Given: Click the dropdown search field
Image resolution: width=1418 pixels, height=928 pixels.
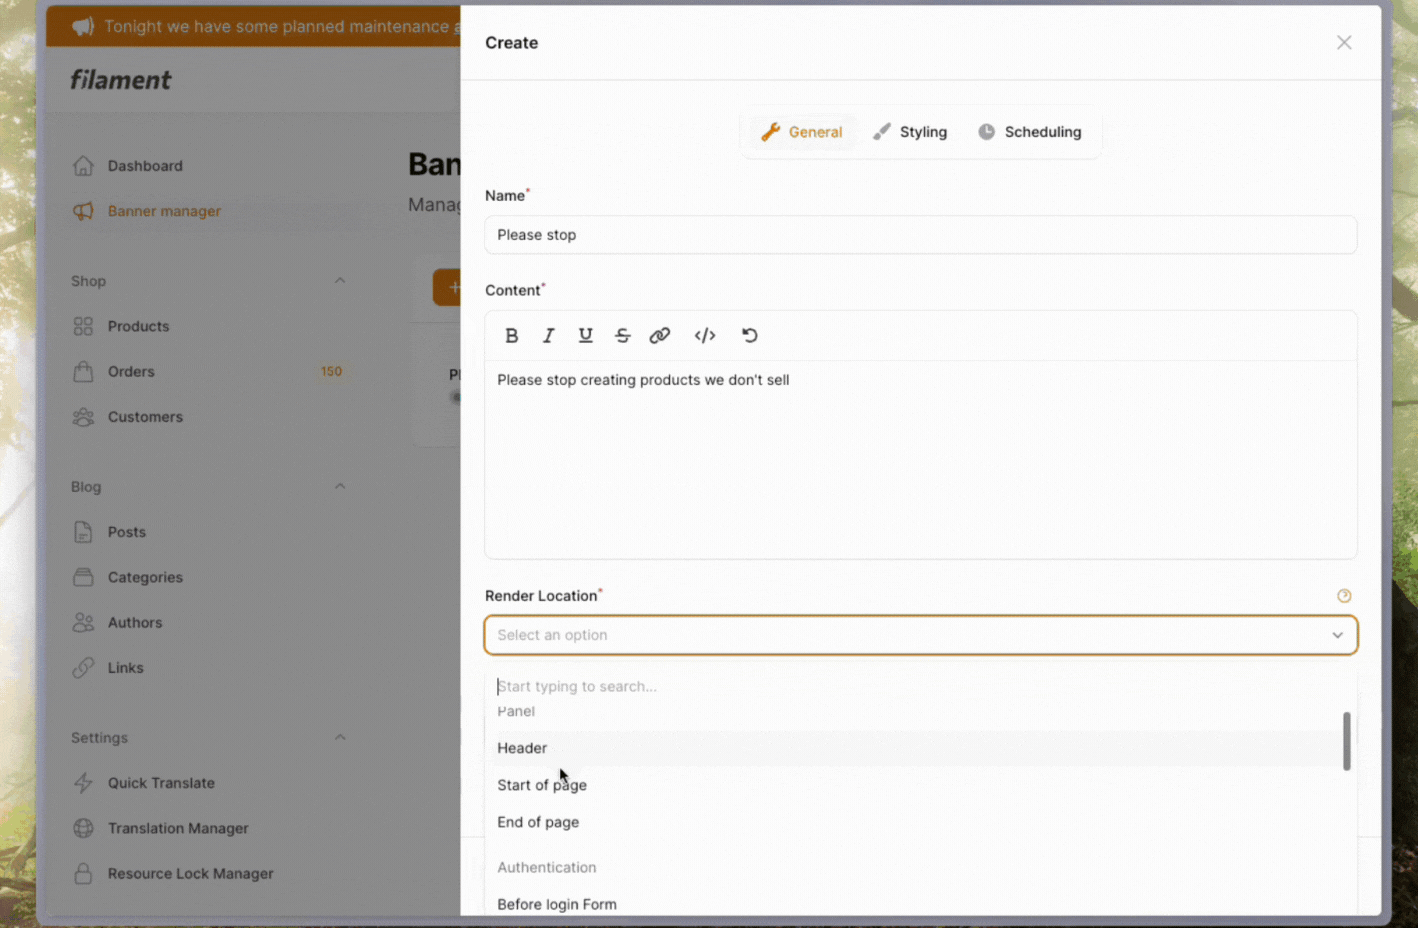Looking at the screenshot, I should tap(920, 687).
